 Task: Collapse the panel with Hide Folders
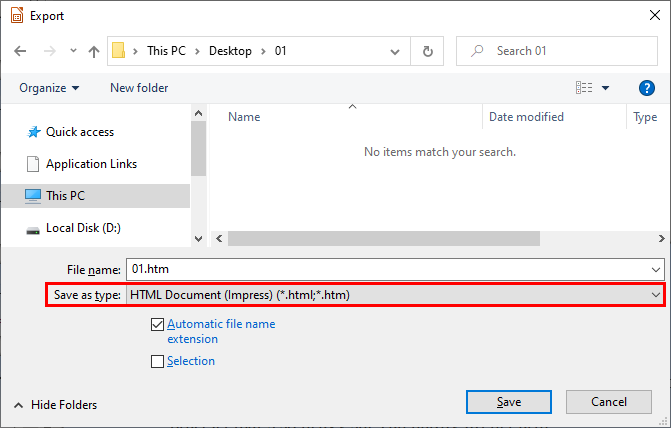55,405
